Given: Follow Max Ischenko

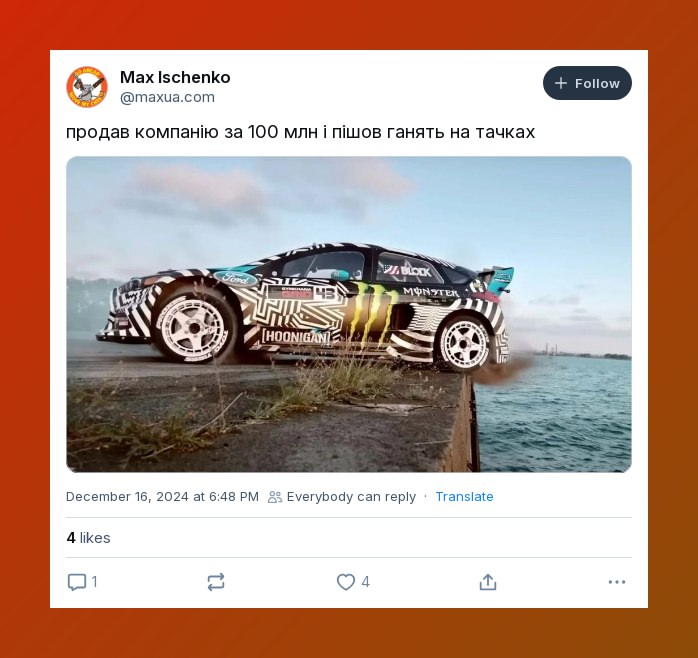Looking at the screenshot, I should 587,83.
